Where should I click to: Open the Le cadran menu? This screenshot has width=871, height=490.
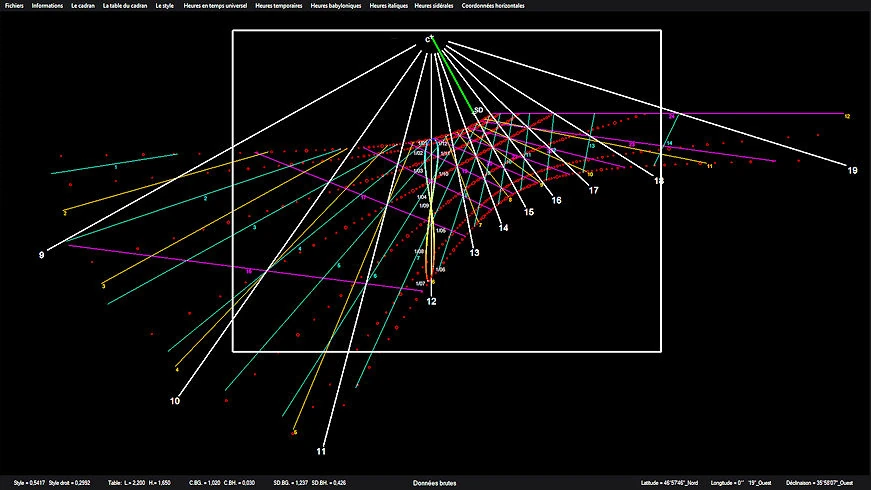point(83,6)
